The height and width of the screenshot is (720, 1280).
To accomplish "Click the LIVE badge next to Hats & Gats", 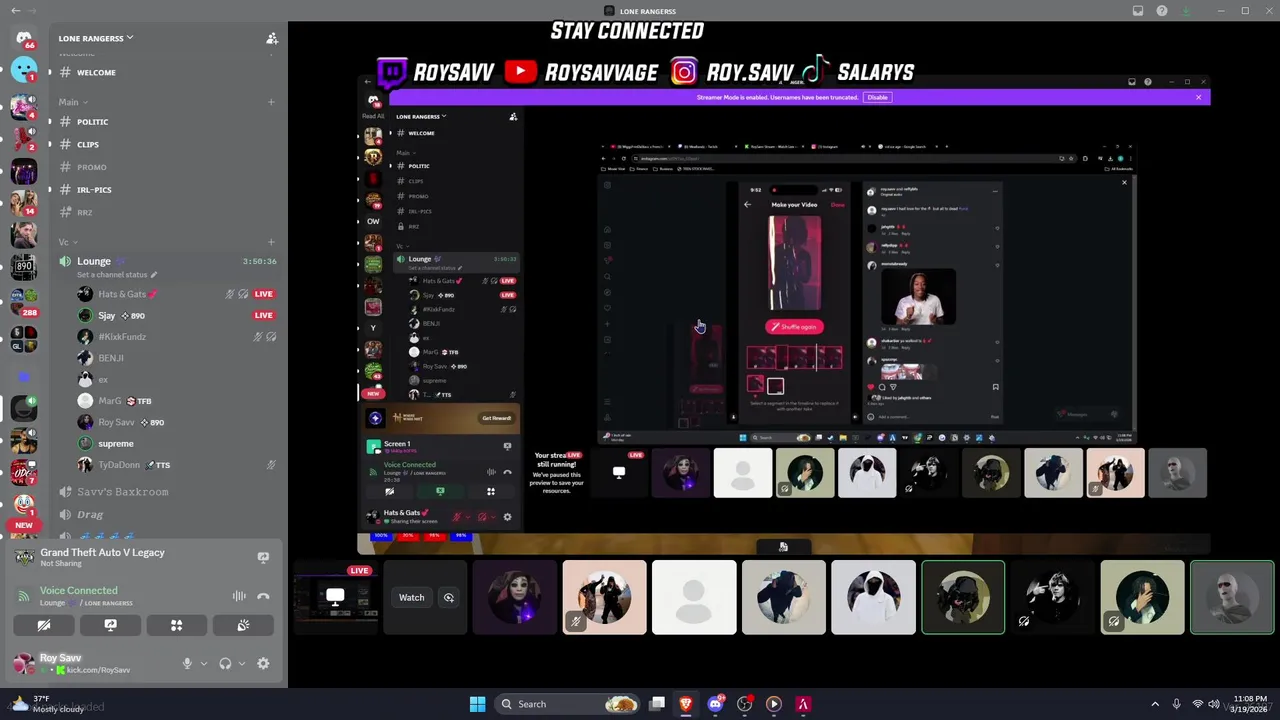I will [x=264, y=294].
